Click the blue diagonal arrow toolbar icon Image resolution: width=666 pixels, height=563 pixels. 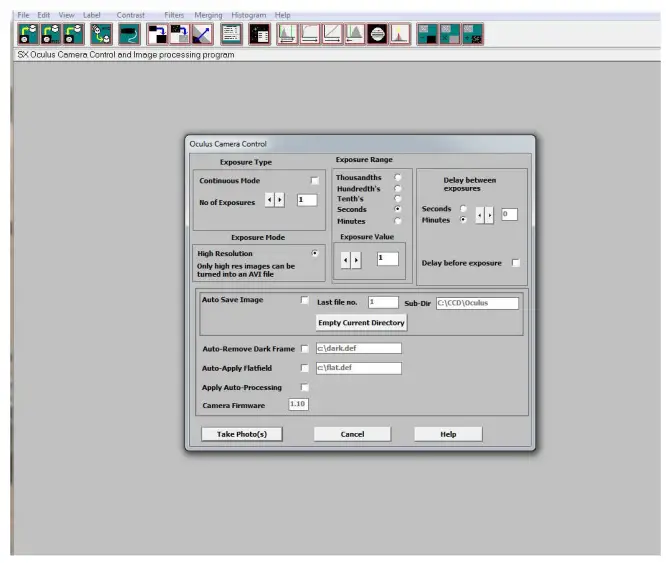(x=201, y=35)
